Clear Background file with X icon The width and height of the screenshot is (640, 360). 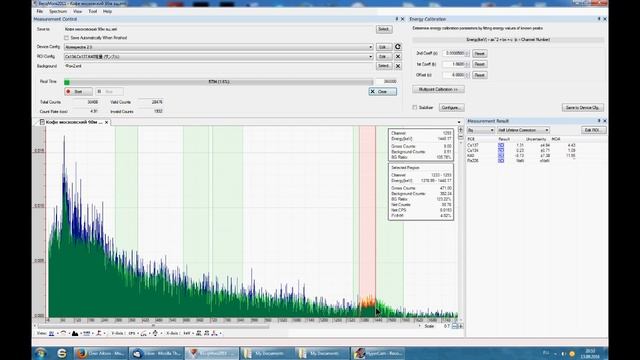tap(398, 66)
